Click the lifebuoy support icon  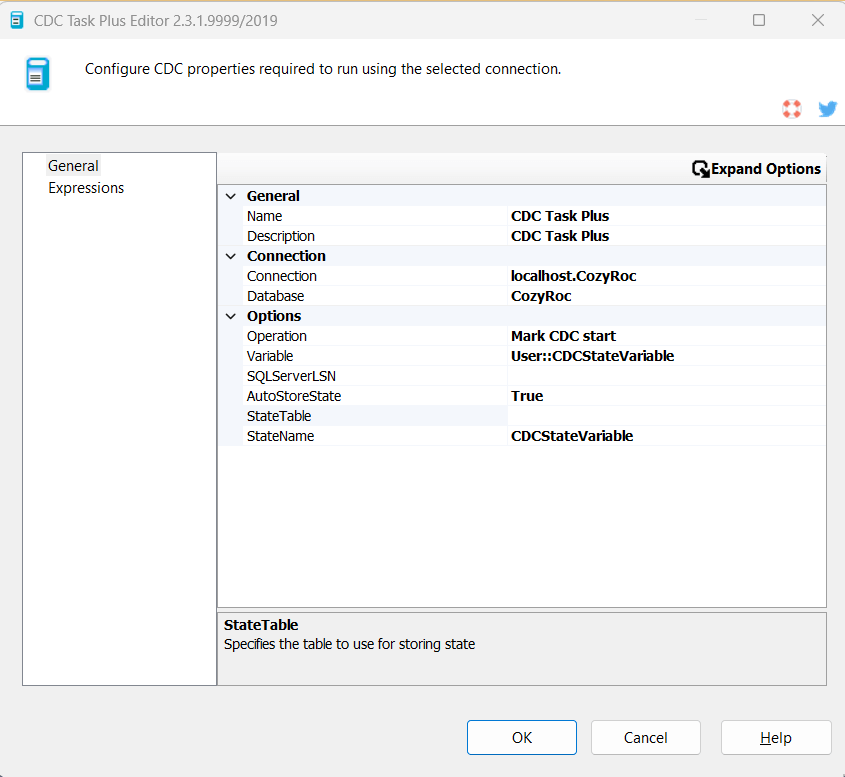click(792, 109)
